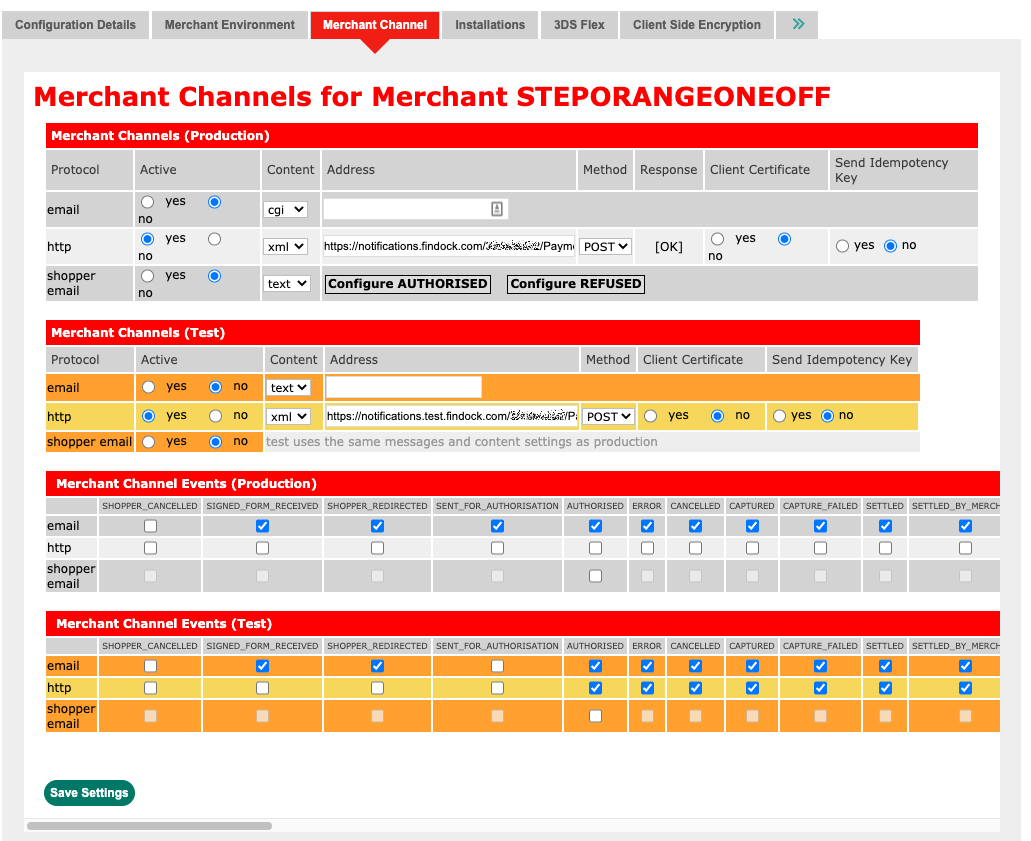Click the Configure REFUSED button
Viewport: 1031px width, 841px height.
[575, 284]
